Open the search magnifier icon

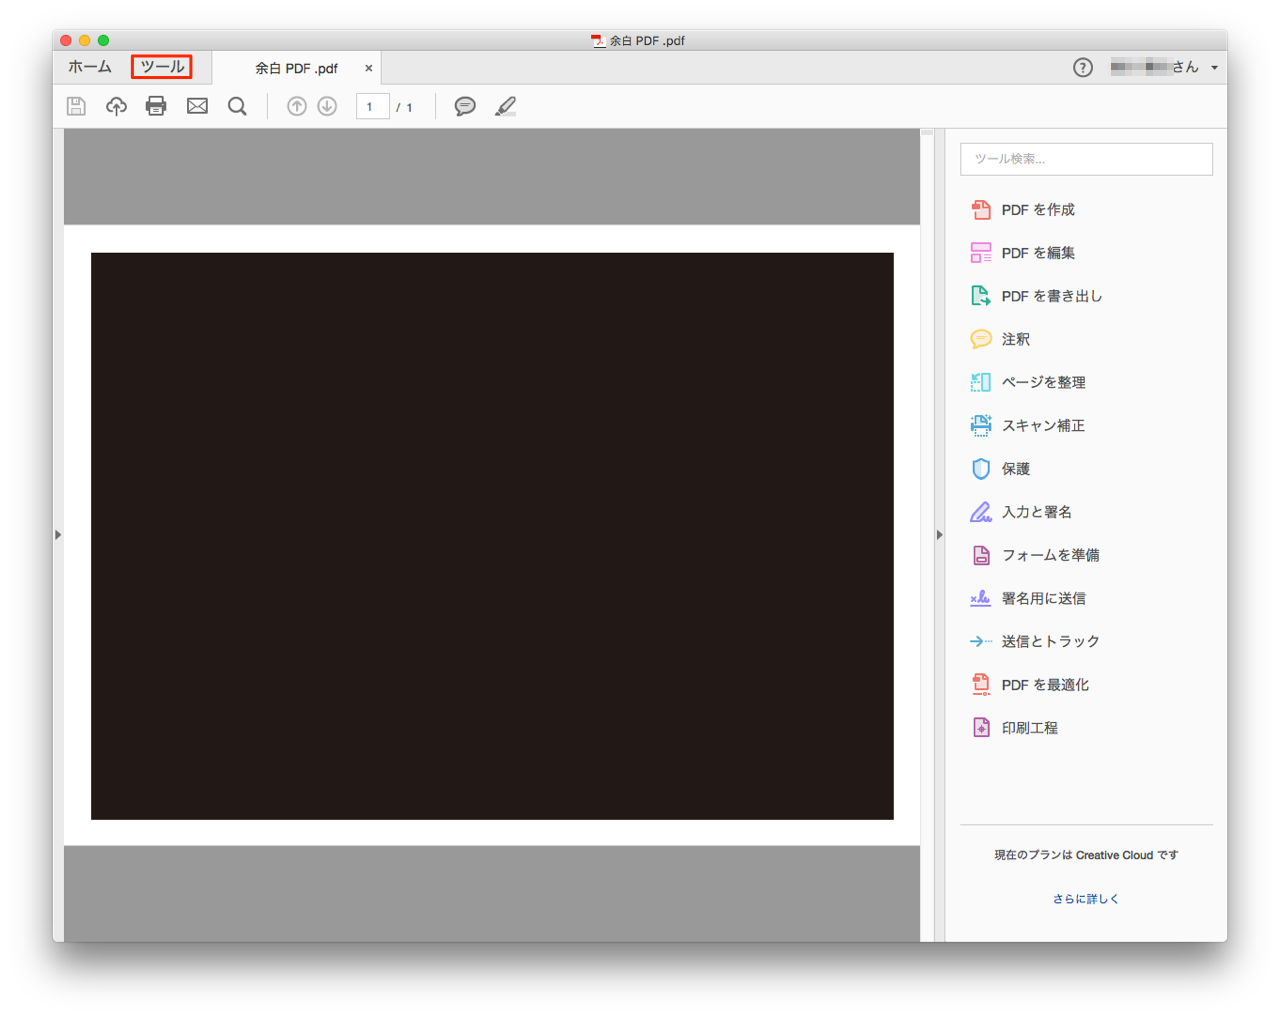click(237, 106)
